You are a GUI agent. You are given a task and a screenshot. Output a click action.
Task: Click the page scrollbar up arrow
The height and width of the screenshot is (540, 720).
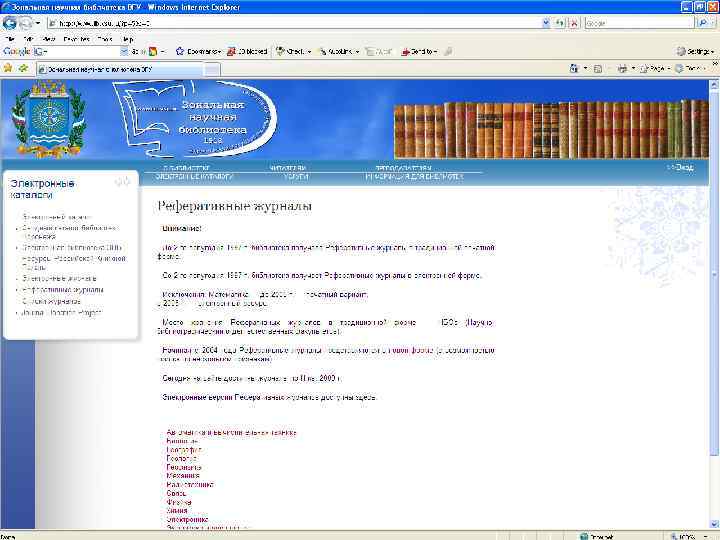pos(714,84)
